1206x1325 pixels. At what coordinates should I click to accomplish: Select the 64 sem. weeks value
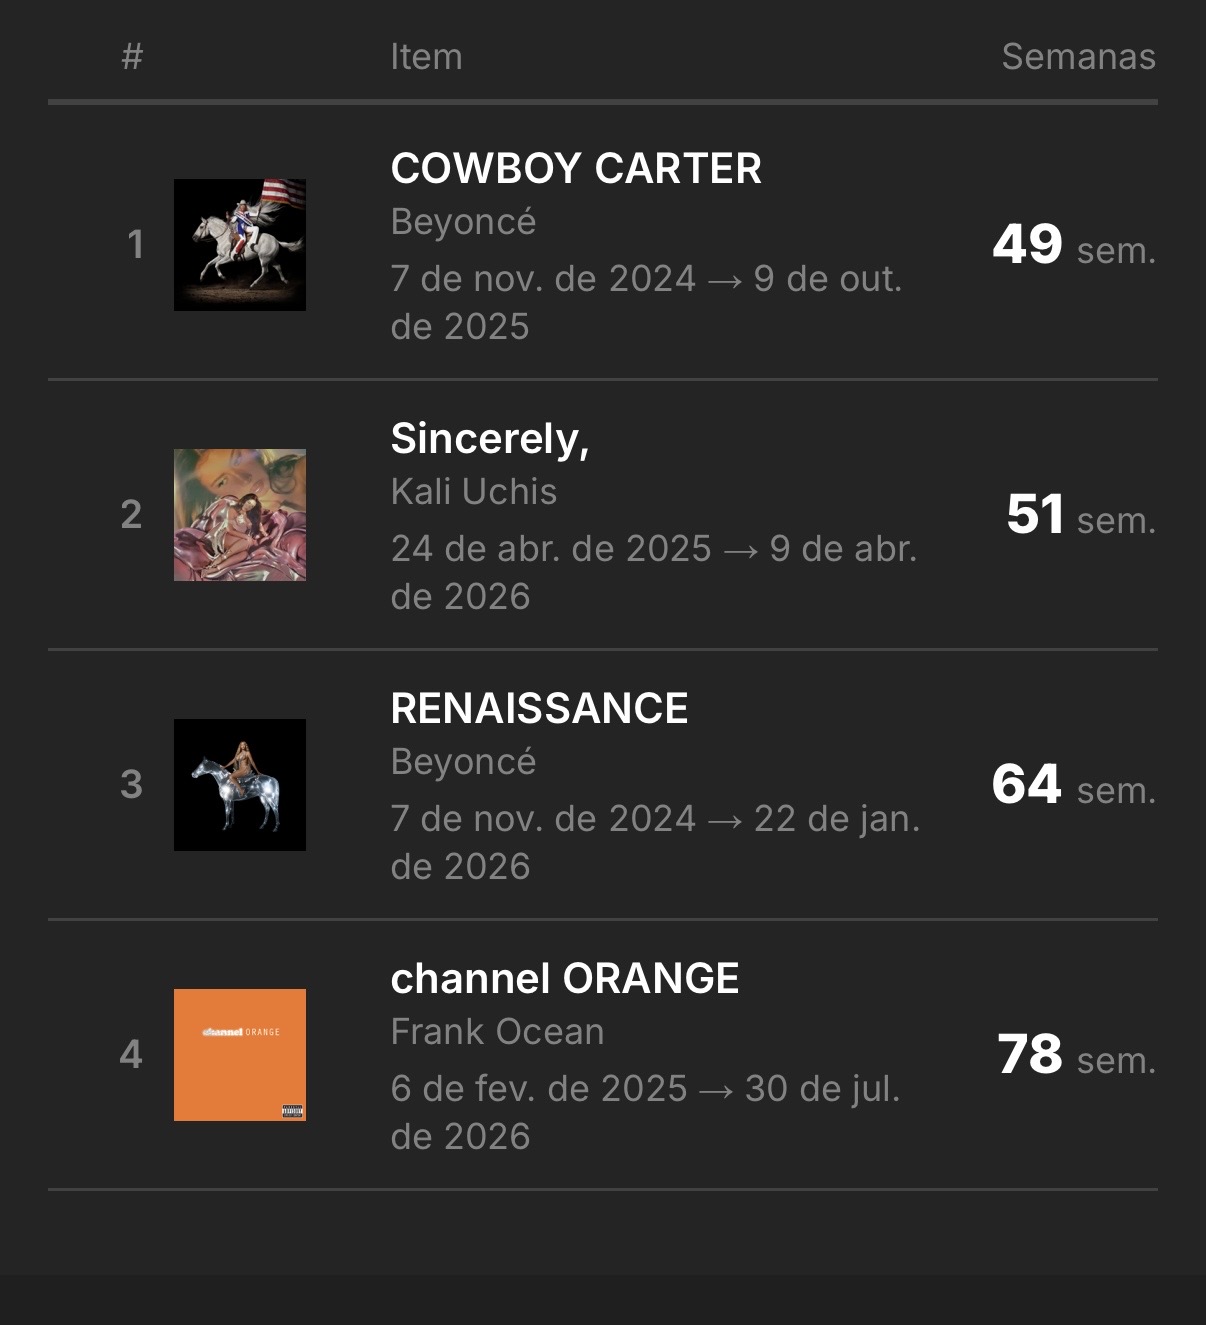point(1074,785)
